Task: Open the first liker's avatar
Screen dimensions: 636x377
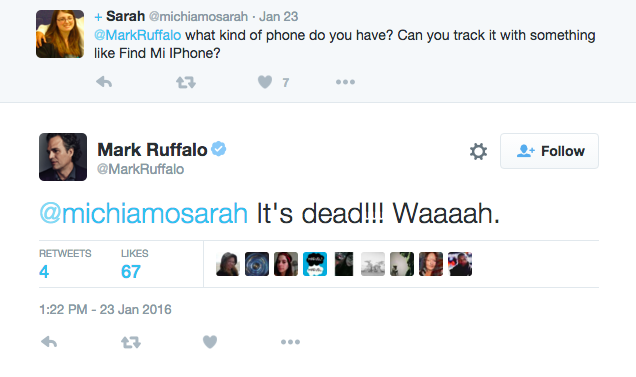Action: pyautogui.click(x=228, y=264)
